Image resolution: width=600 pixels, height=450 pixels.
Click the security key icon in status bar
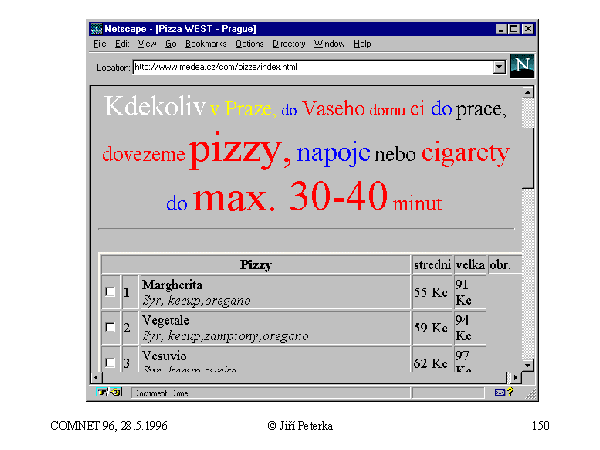109,393
